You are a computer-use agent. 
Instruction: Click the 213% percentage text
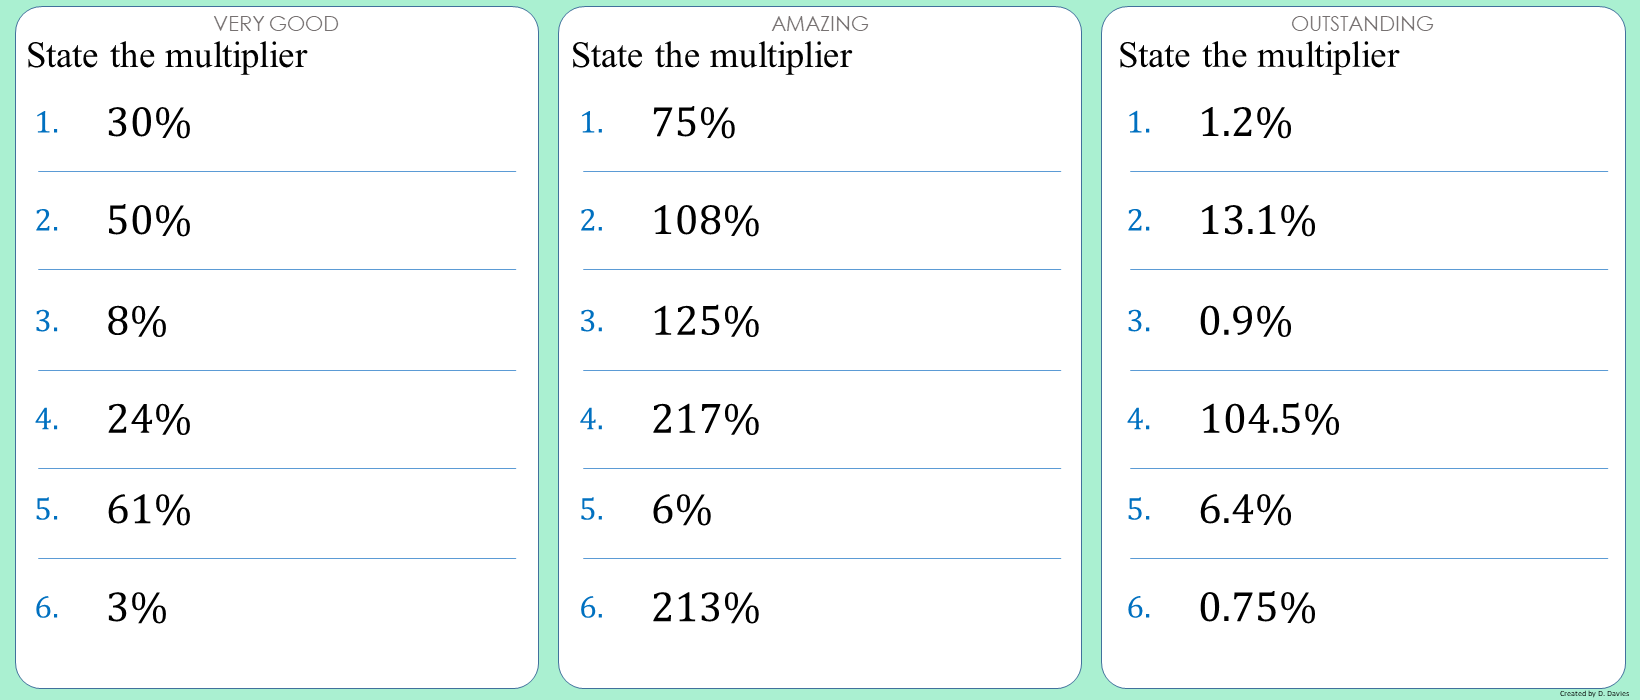pos(706,608)
